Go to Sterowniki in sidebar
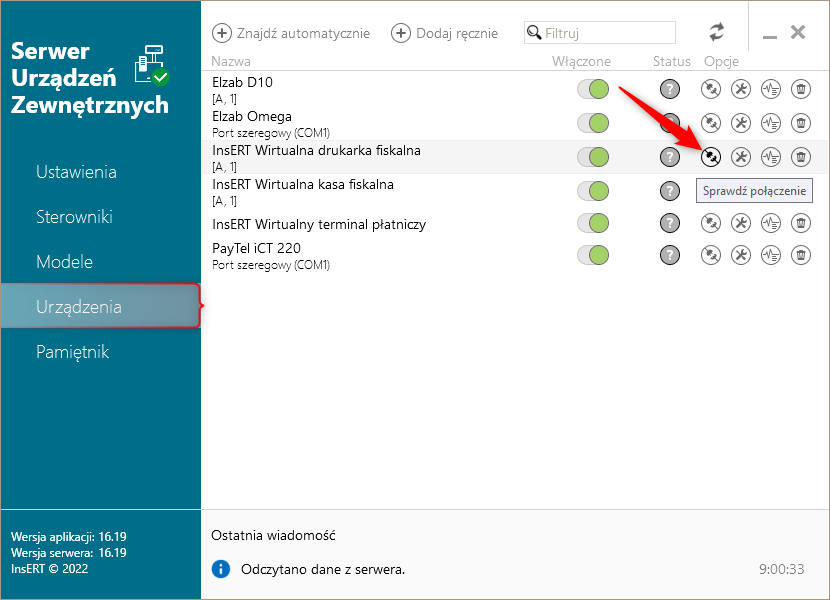 pyautogui.click(x=101, y=217)
